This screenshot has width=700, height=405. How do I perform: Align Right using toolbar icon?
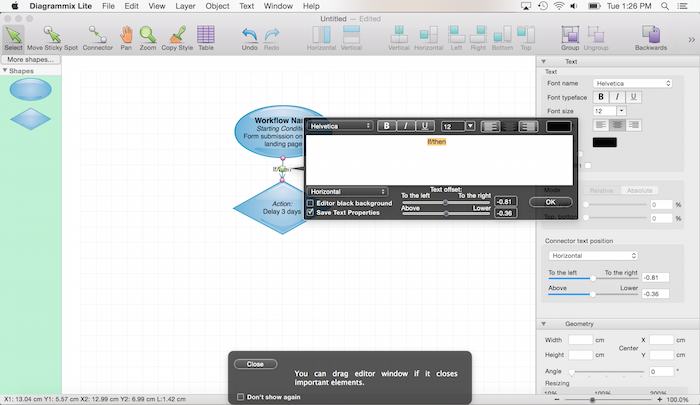(x=478, y=38)
